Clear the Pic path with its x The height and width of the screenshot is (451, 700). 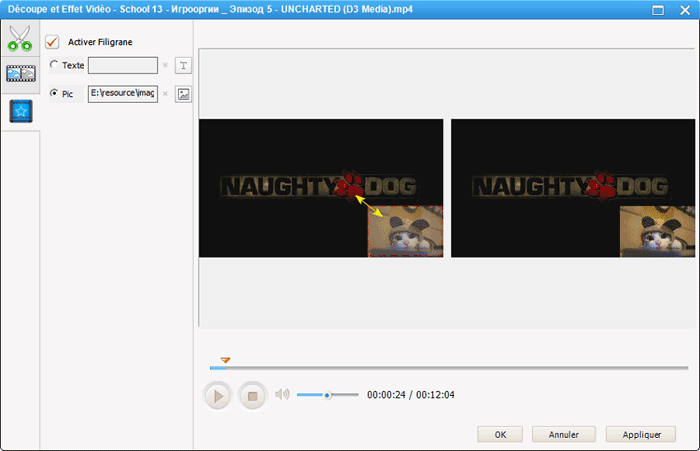click(165, 93)
